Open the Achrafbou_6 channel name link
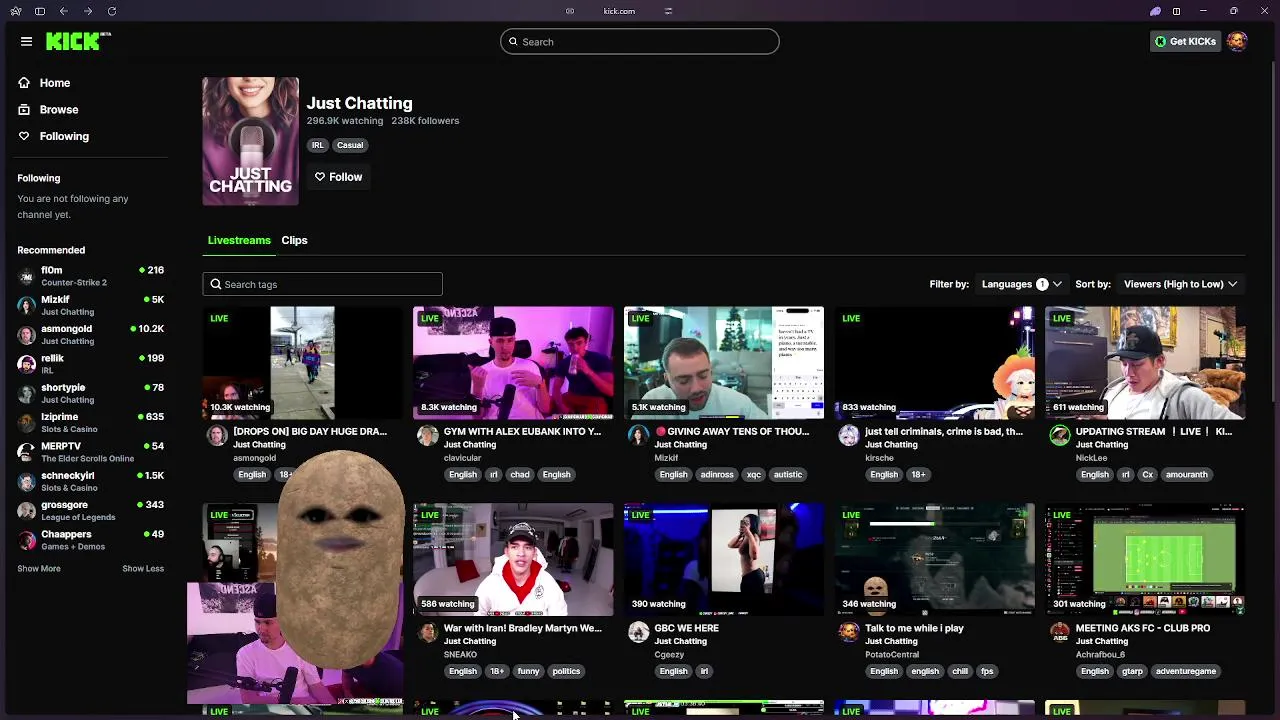This screenshot has width=1280, height=720. click(x=1100, y=655)
